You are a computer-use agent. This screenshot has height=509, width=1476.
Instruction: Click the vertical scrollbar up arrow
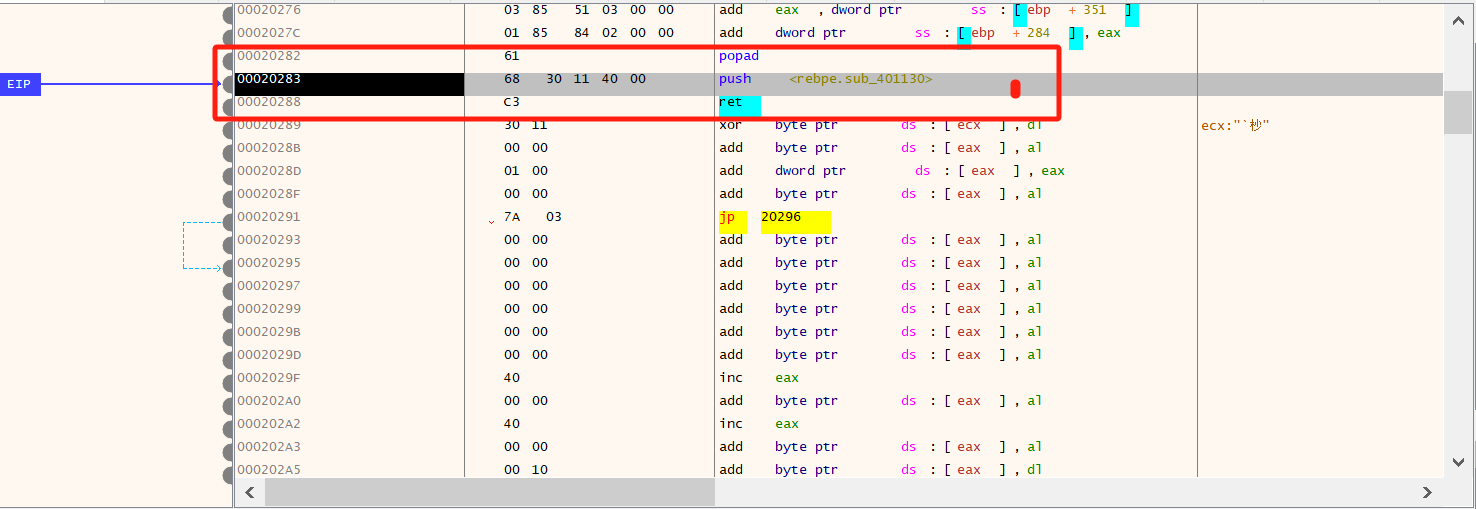coord(1458,18)
